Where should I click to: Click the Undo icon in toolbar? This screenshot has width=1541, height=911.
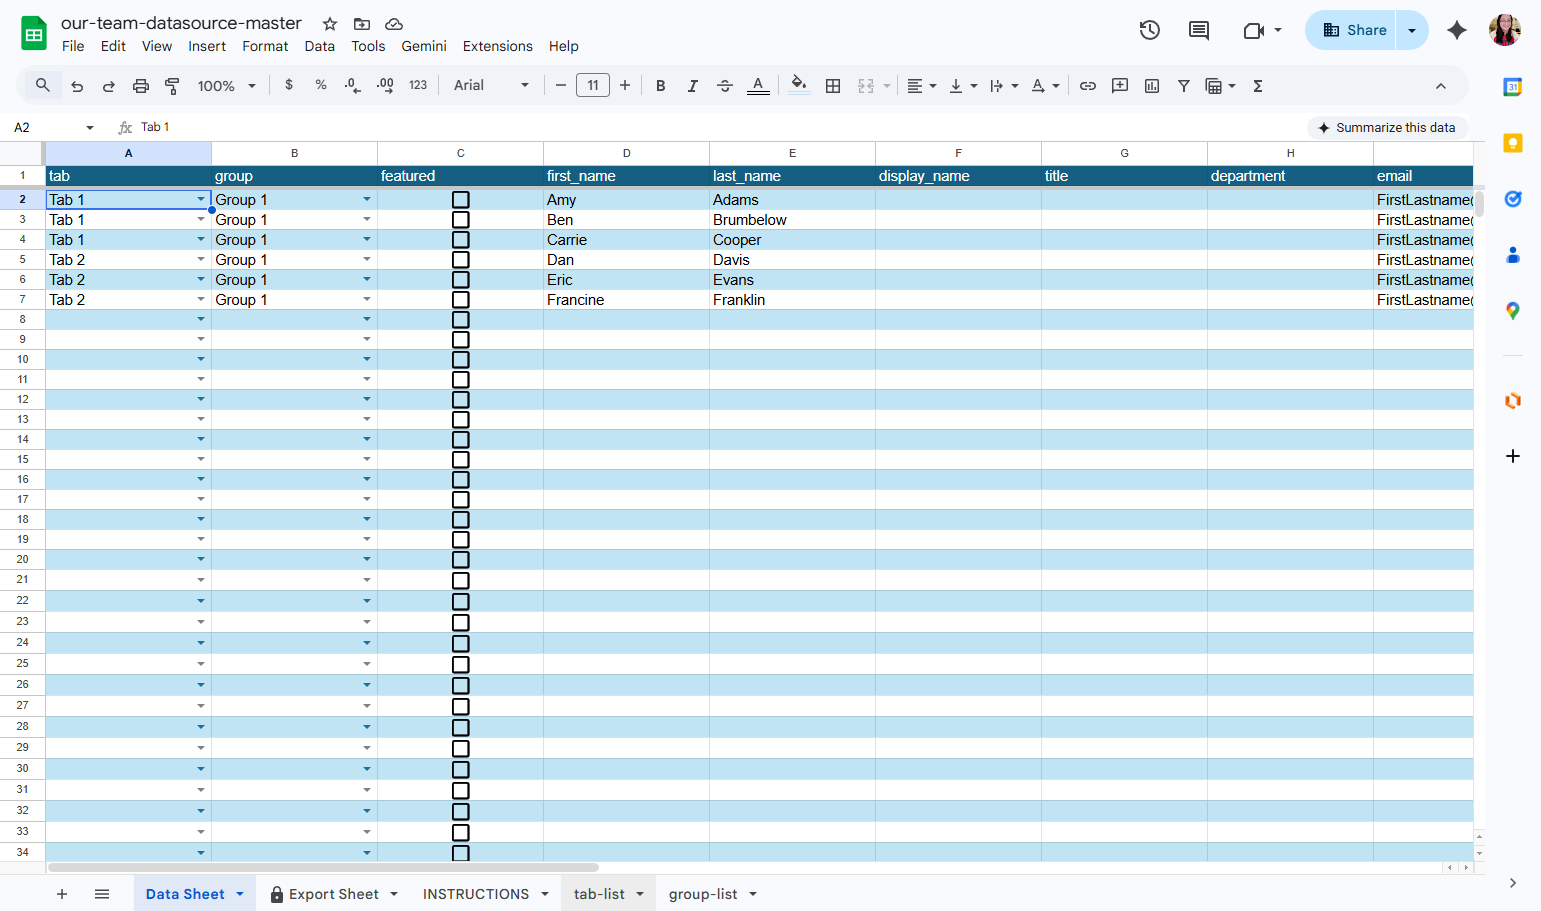coord(77,86)
